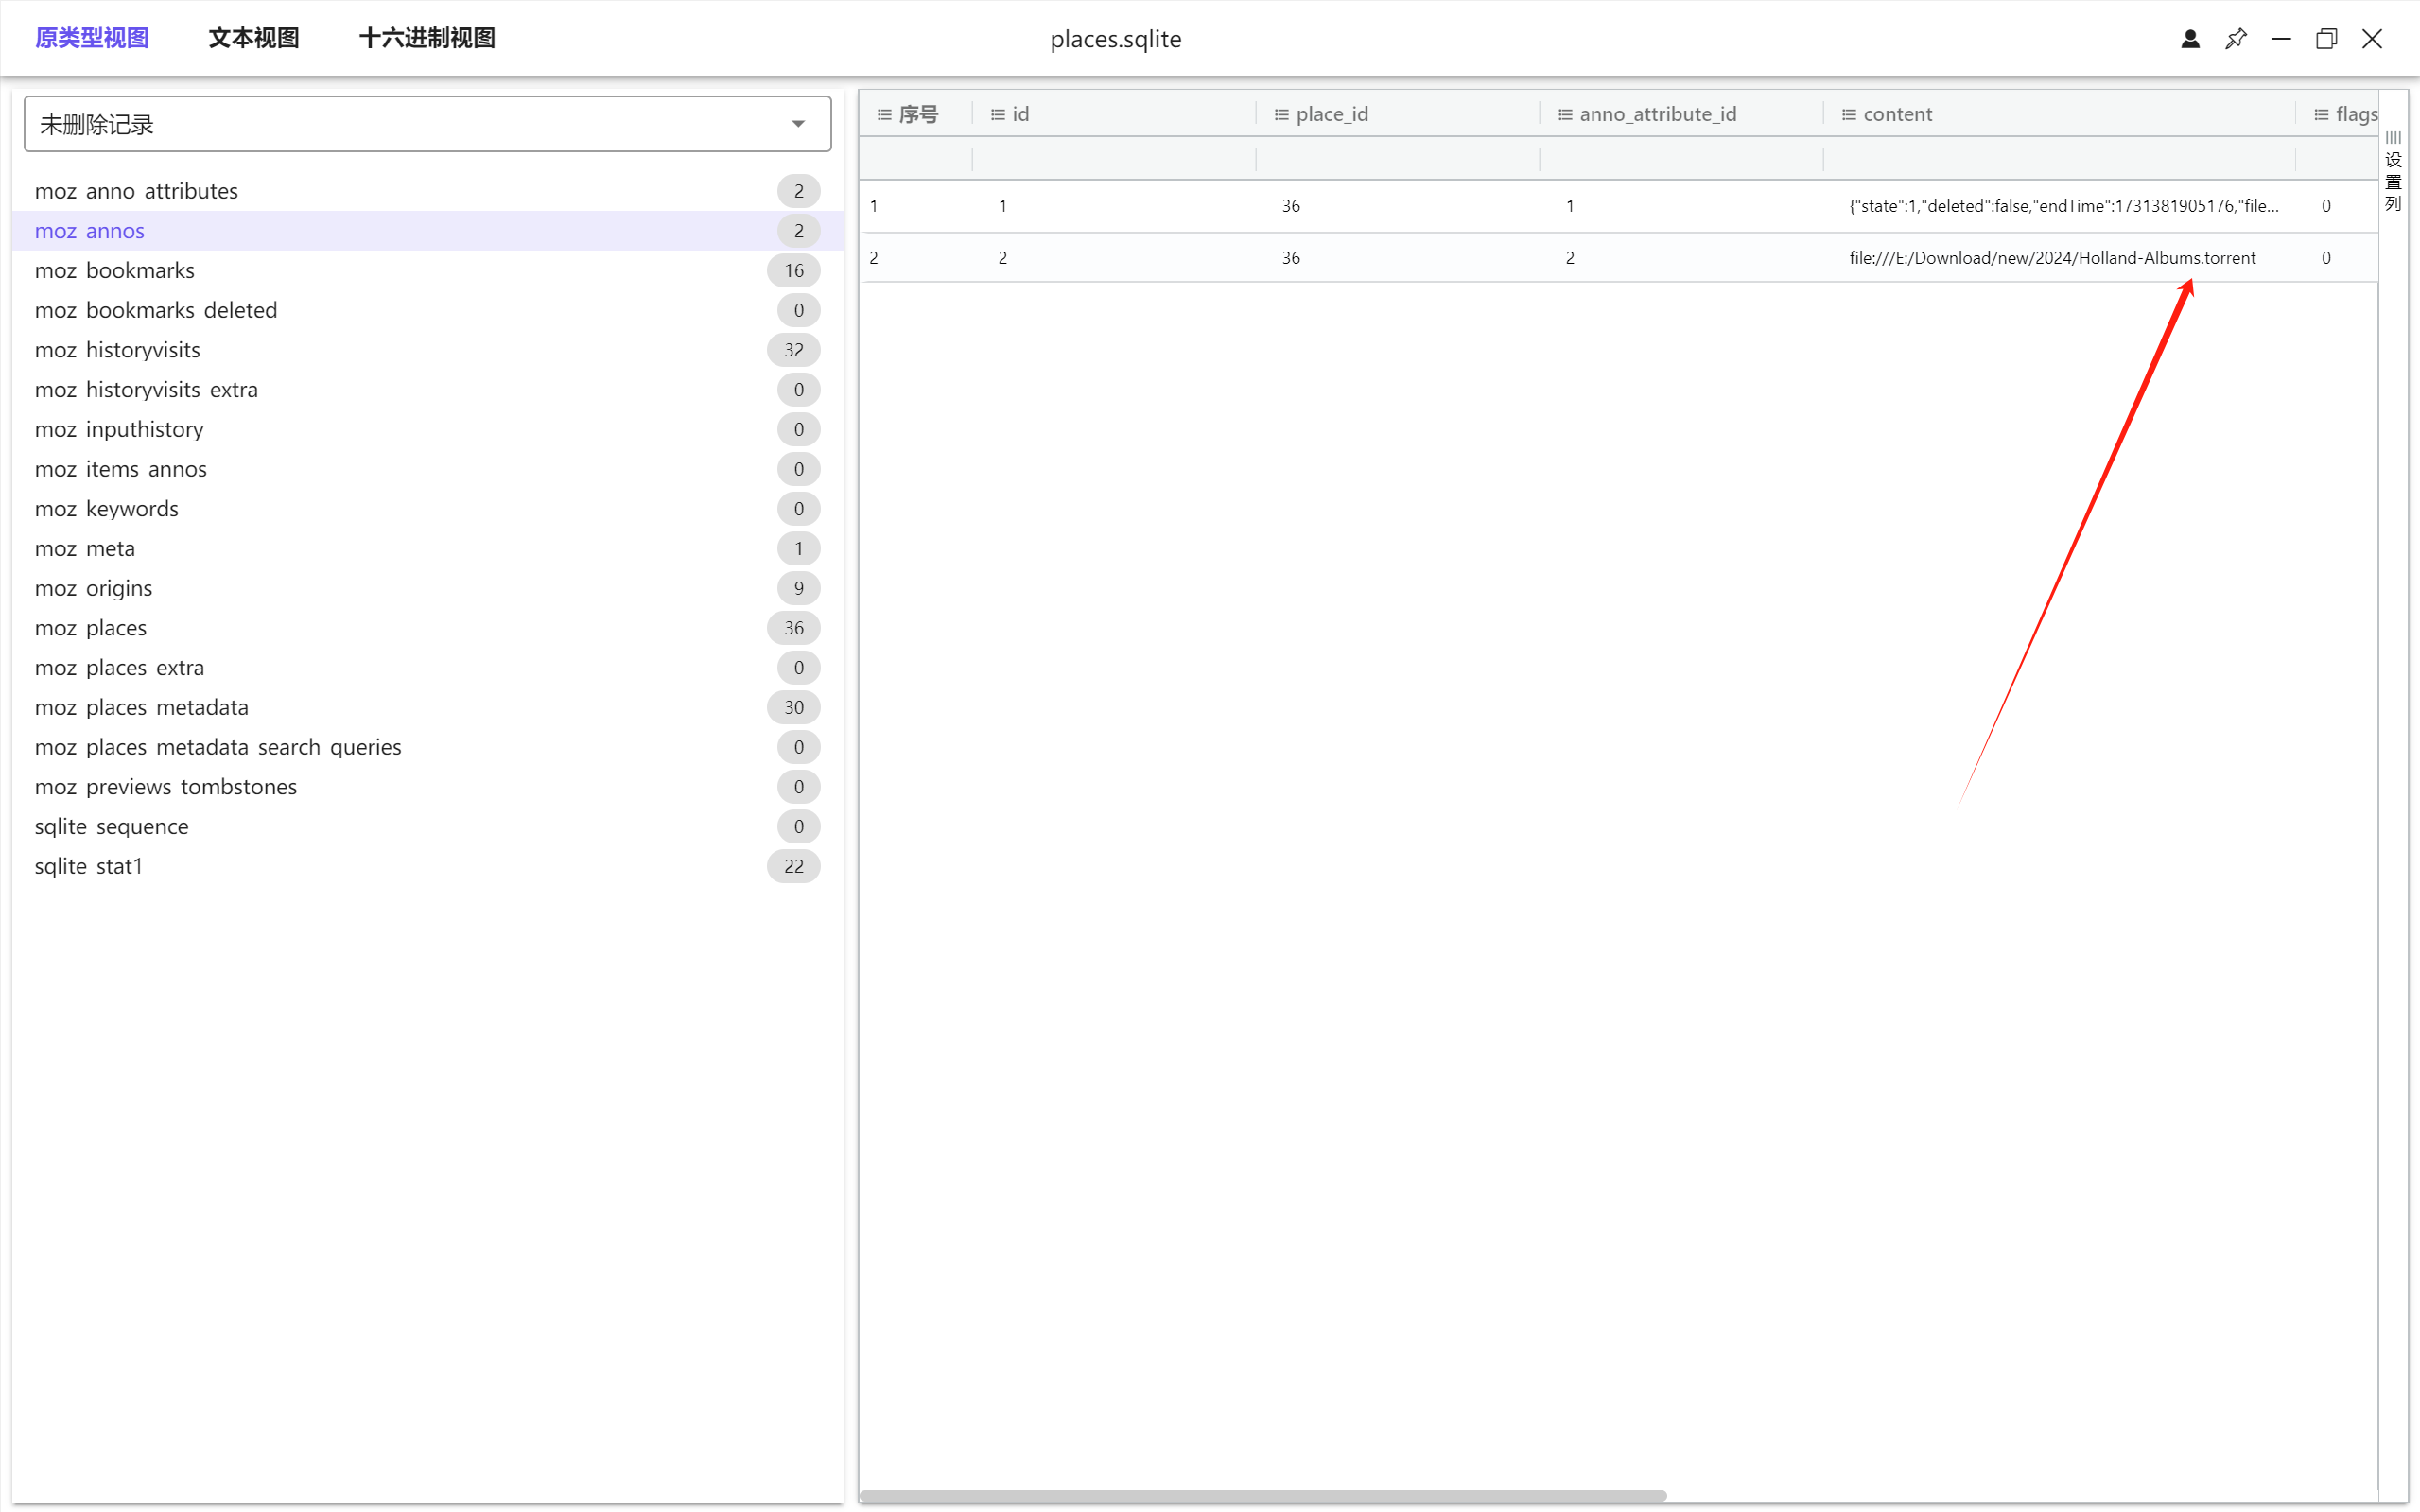Open the moz places table
The image size is (2420, 1512).
(x=91, y=628)
